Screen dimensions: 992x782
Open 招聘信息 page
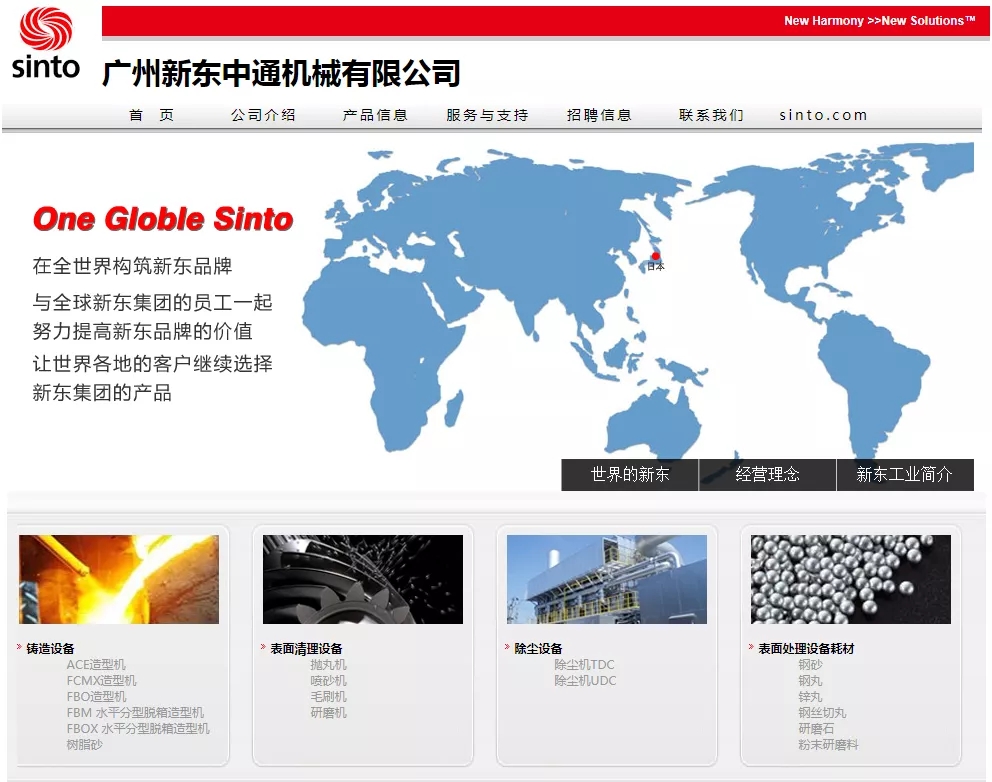pyautogui.click(x=599, y=115)
